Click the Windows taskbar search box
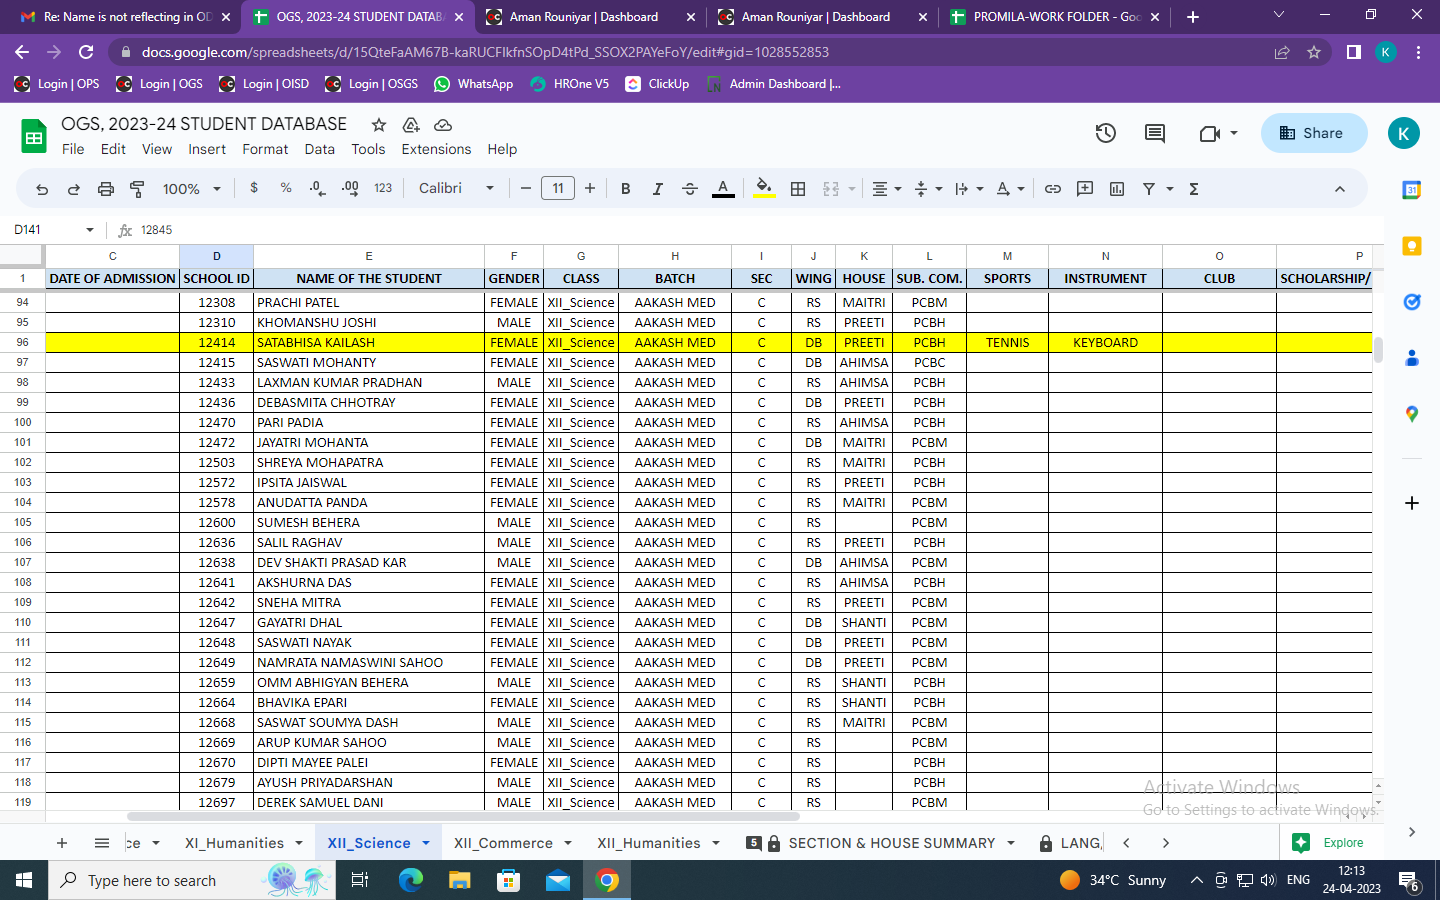This screenshot has width=1440, height=900. (x=152, y=880)
